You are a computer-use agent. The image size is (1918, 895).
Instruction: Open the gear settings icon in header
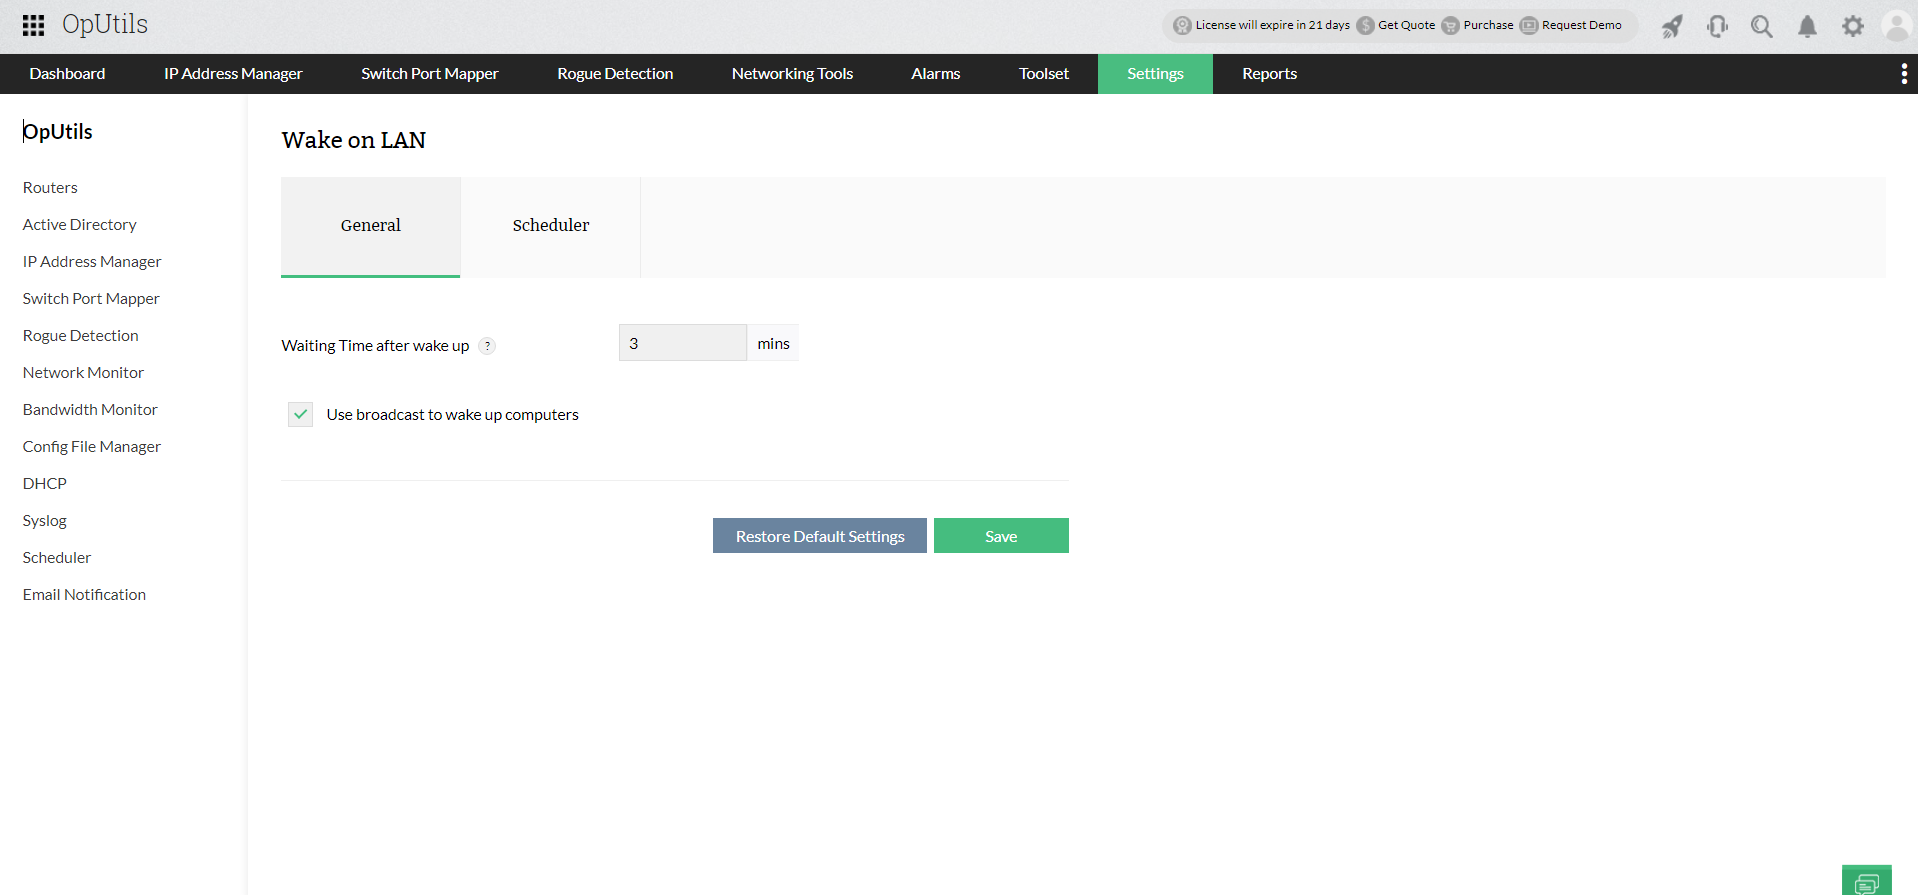point(1853,26)
